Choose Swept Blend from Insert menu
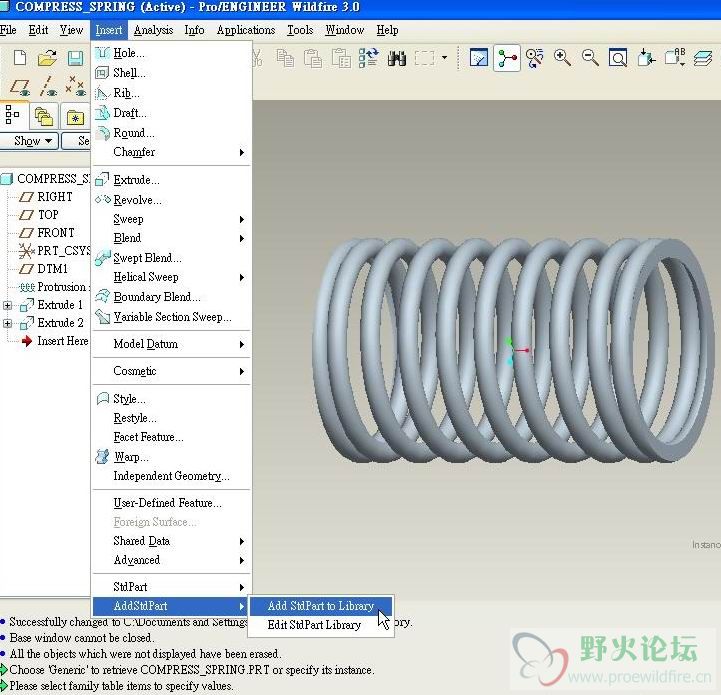721x695 pixels. (172, 258)
